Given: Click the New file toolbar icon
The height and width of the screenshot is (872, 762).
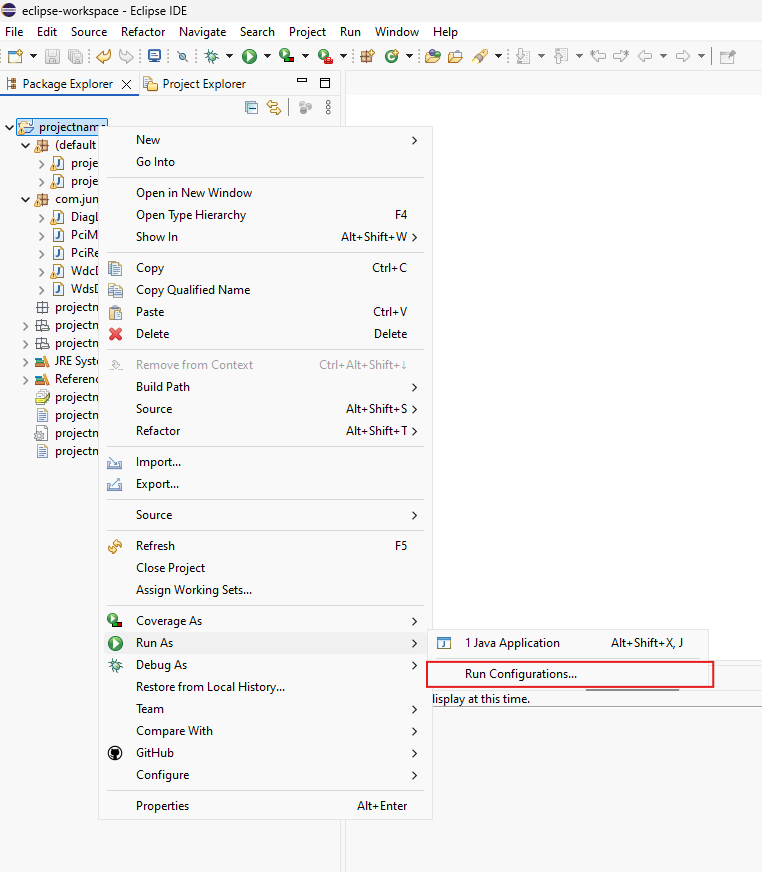Looking at the screenshot, I should [x=15, y=57].
